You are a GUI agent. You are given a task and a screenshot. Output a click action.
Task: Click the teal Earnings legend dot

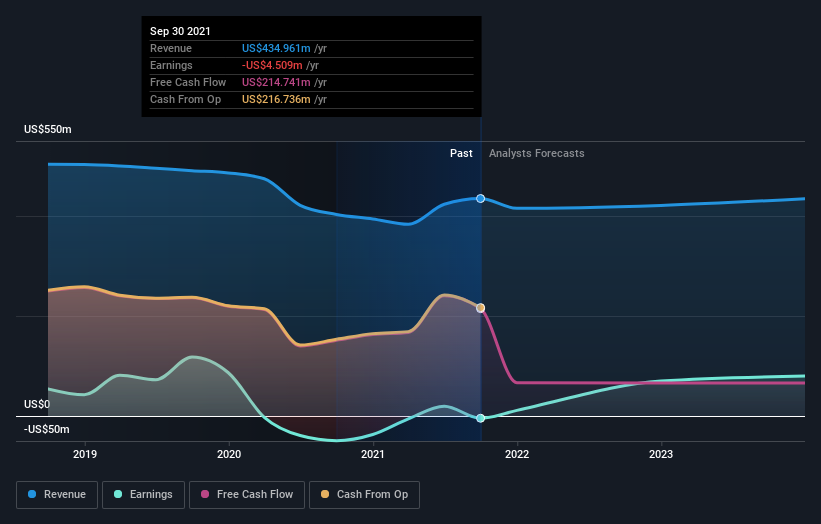119,494
